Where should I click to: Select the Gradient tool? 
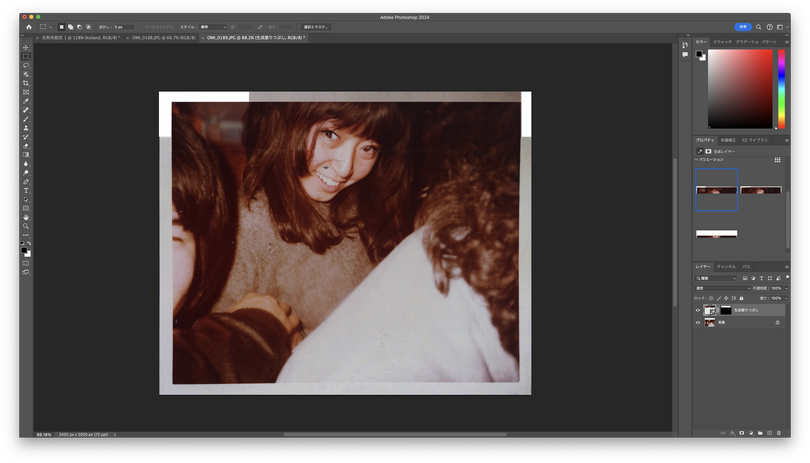coord(26,155)
